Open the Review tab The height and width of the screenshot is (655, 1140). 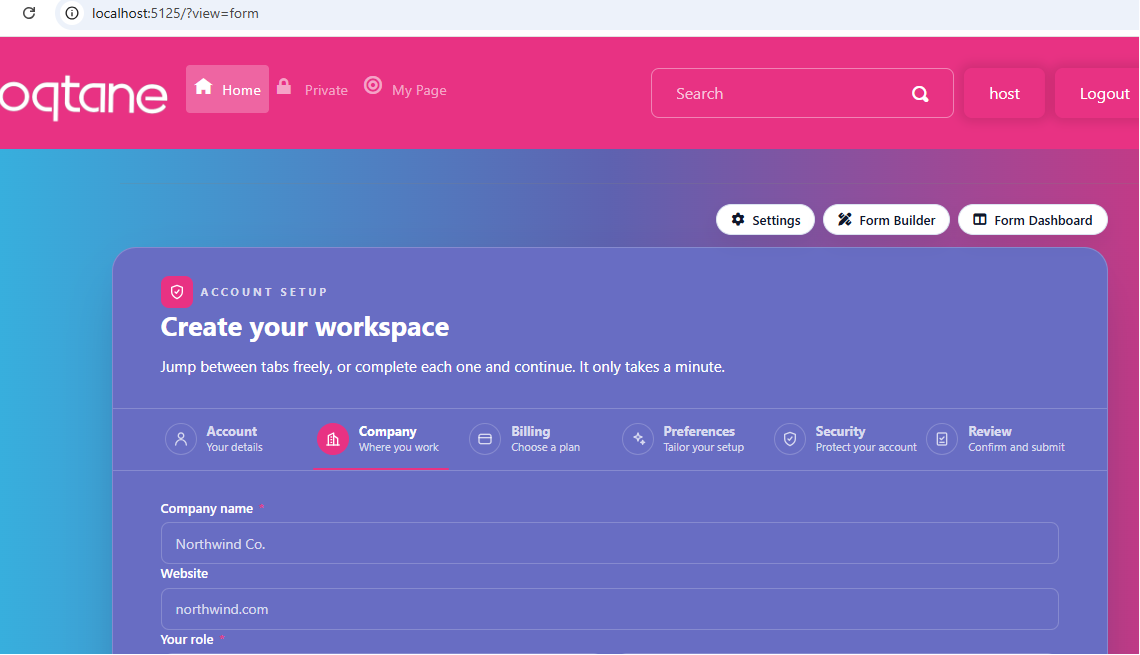tap(996, 439)
